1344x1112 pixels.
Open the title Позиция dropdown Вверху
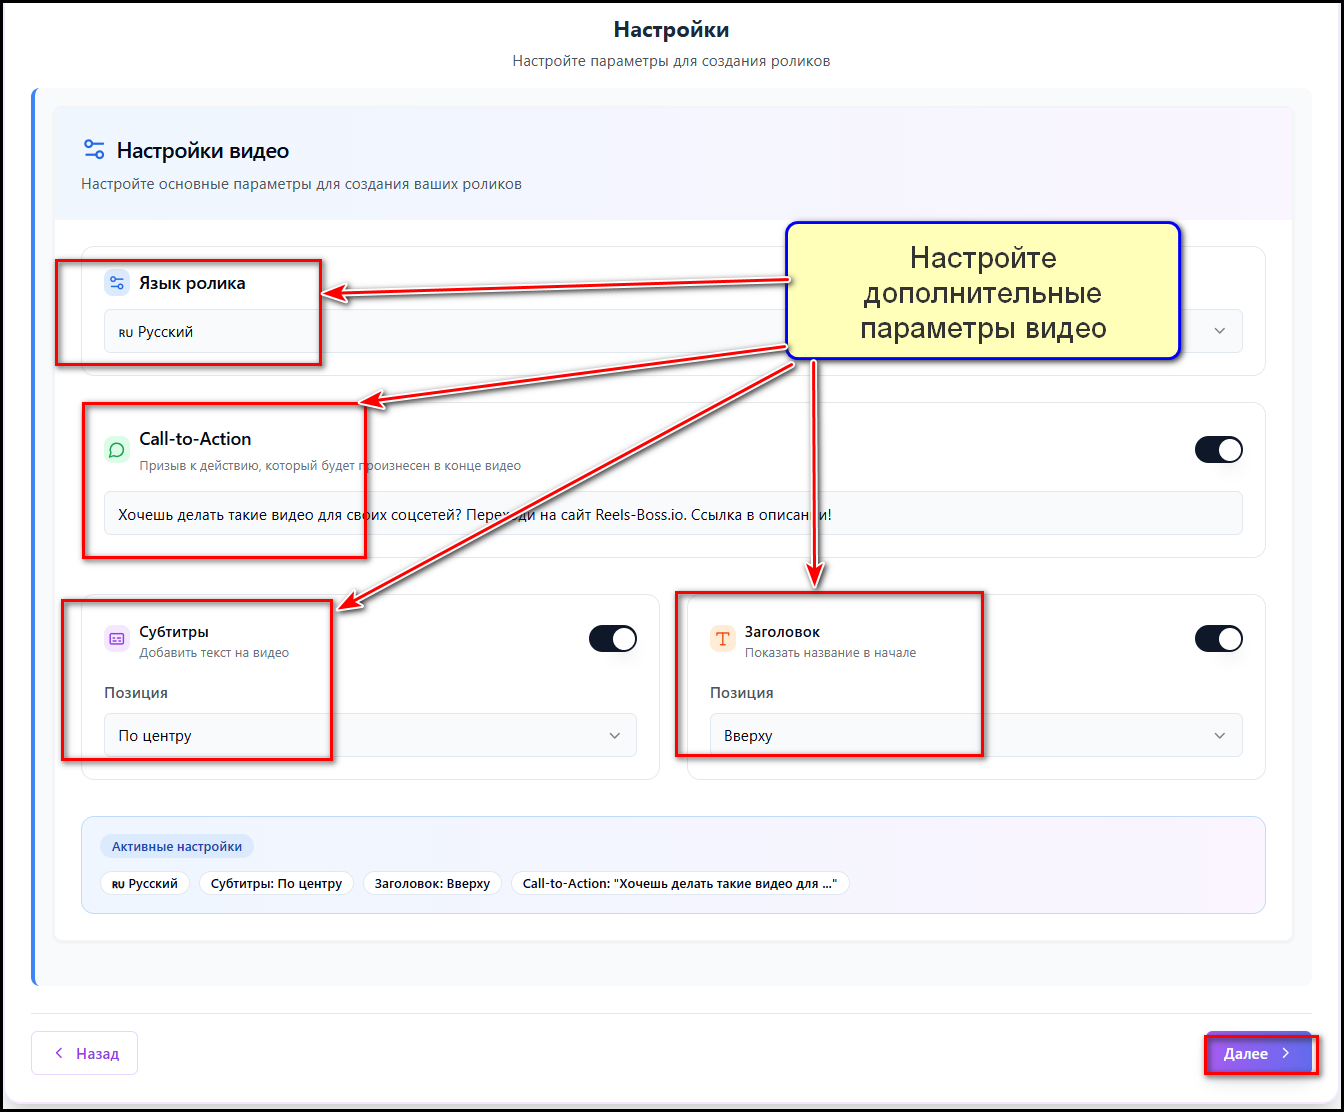975,735
